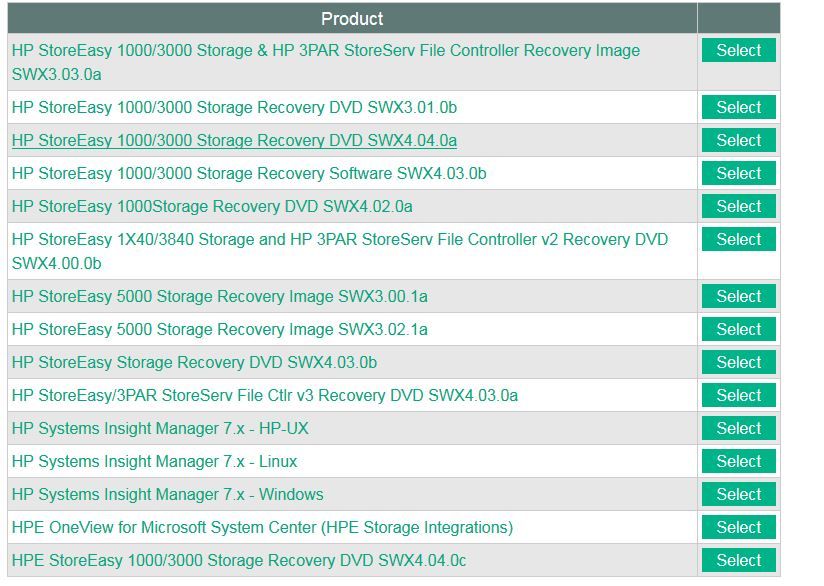
Task: Open HPE StoreEasy Recovery DVD SWX4.04.0c link
Action: click(239, 561)
